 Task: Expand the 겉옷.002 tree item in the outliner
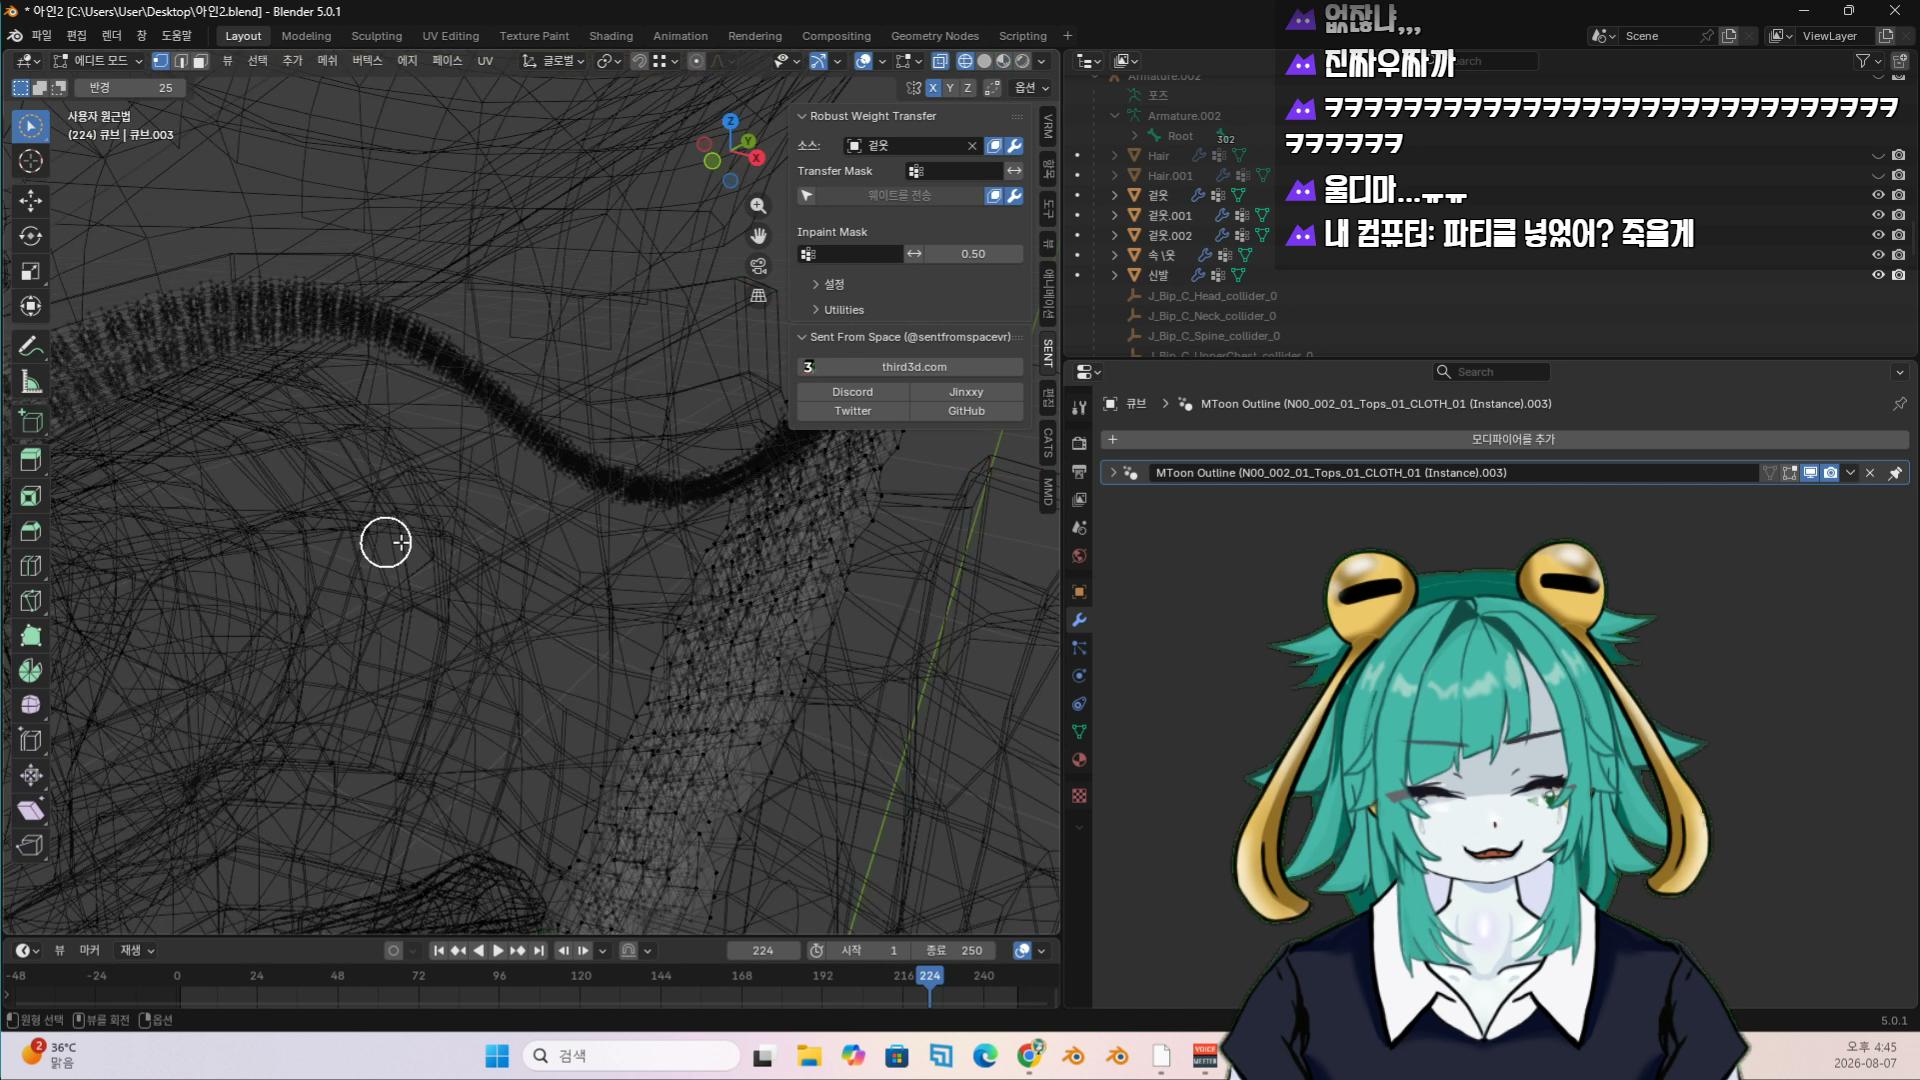[x=1115, y=235]
